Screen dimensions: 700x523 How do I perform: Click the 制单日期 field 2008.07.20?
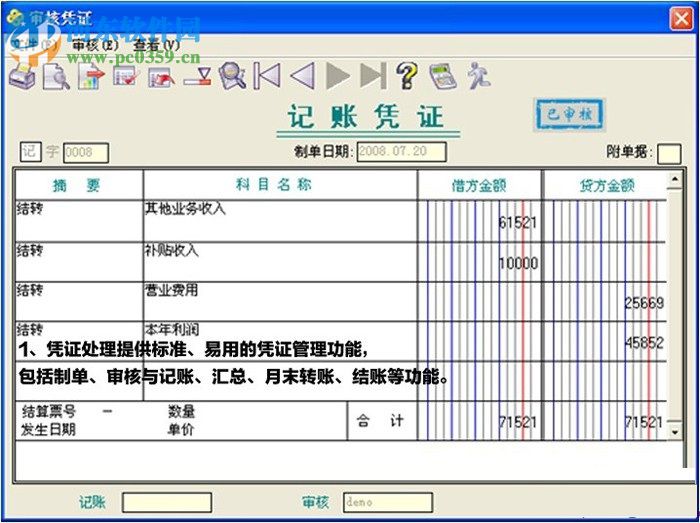coord(401,151)
